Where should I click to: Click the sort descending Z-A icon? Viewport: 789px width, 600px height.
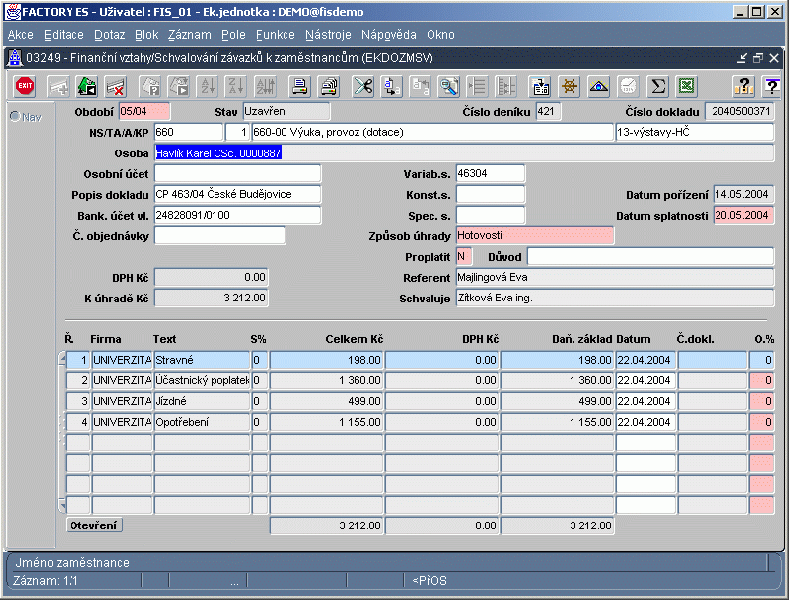(x=236, y=86)
